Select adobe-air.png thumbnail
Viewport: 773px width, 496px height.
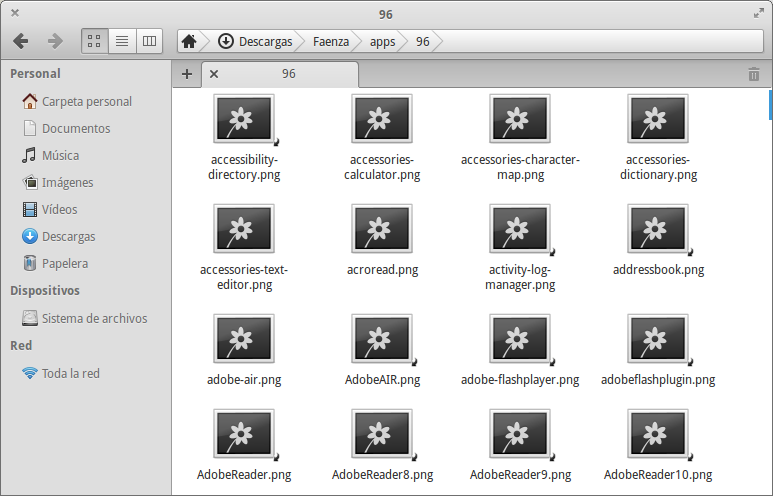(x=244, y=339)
